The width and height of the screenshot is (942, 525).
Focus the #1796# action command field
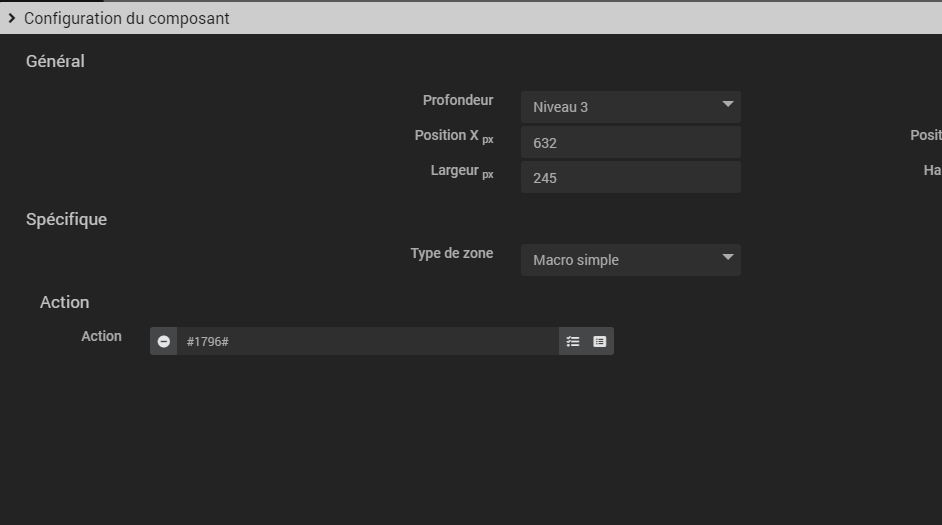pyautogui.click(x=367, y=341)
